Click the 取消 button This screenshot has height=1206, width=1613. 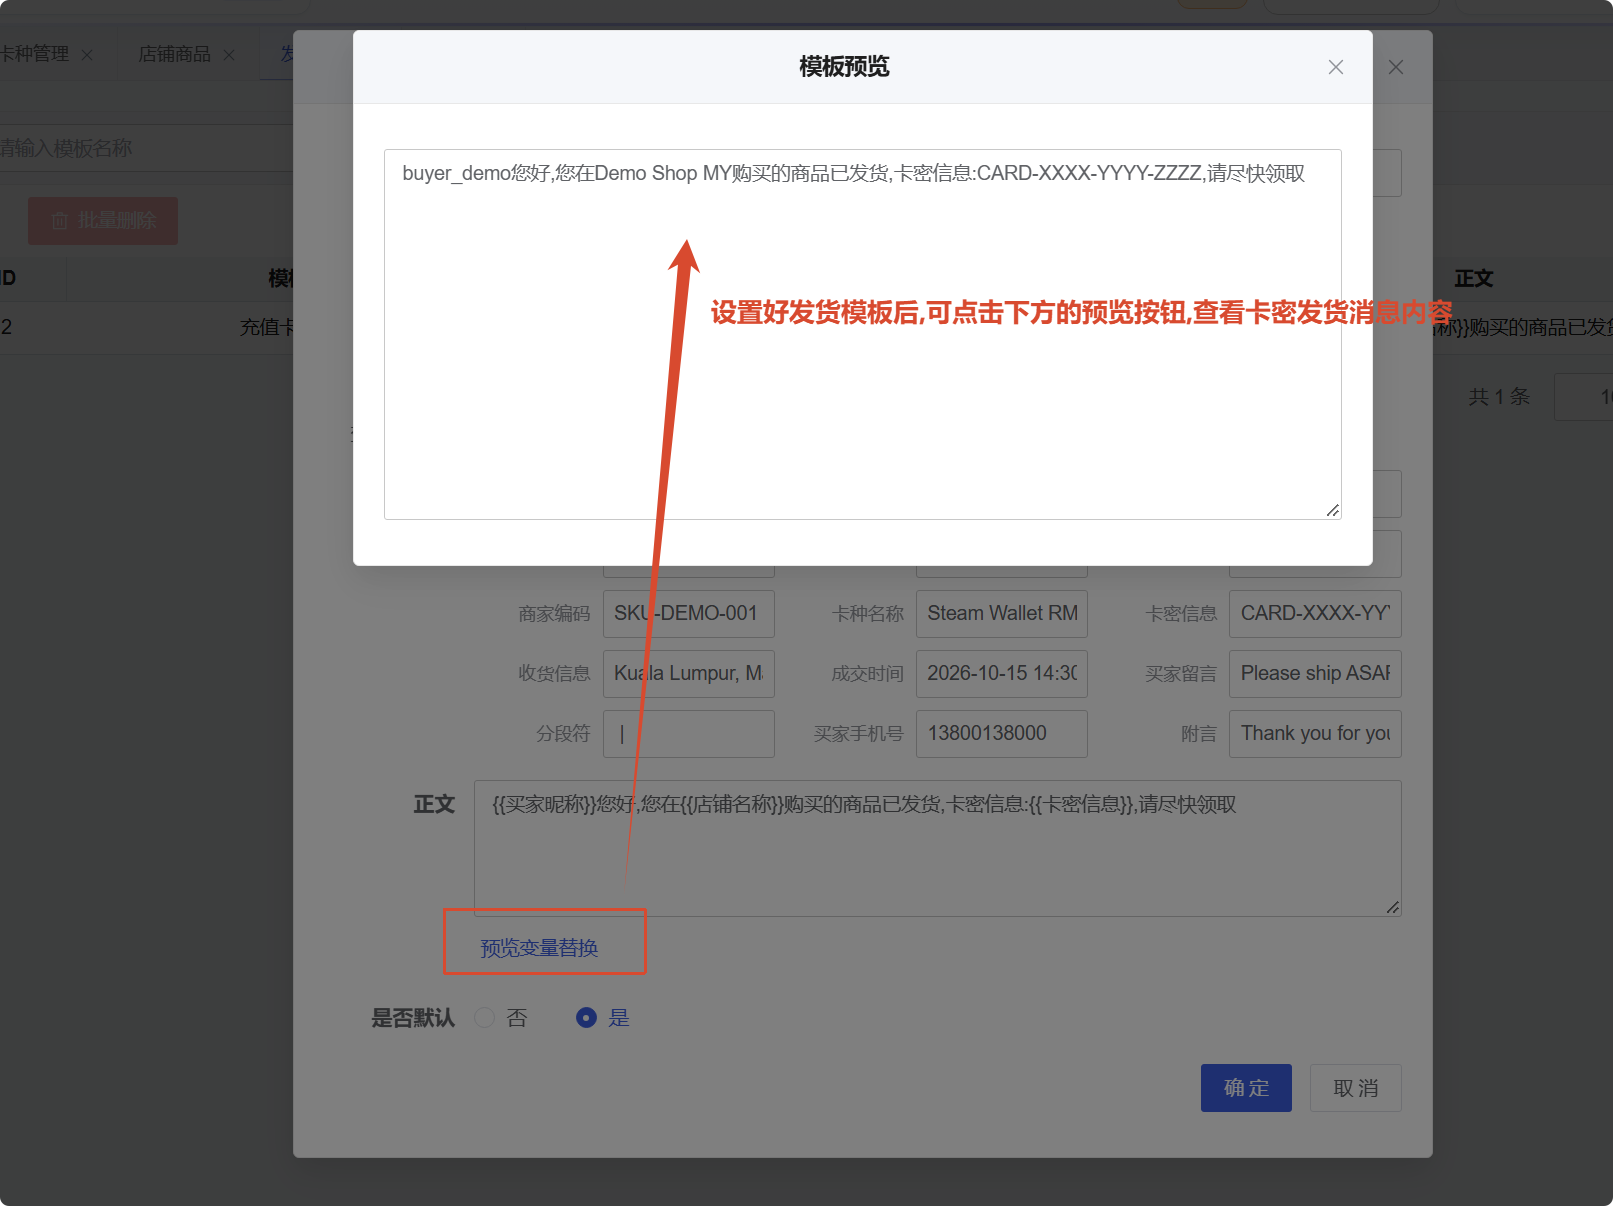[1355, 1088]
